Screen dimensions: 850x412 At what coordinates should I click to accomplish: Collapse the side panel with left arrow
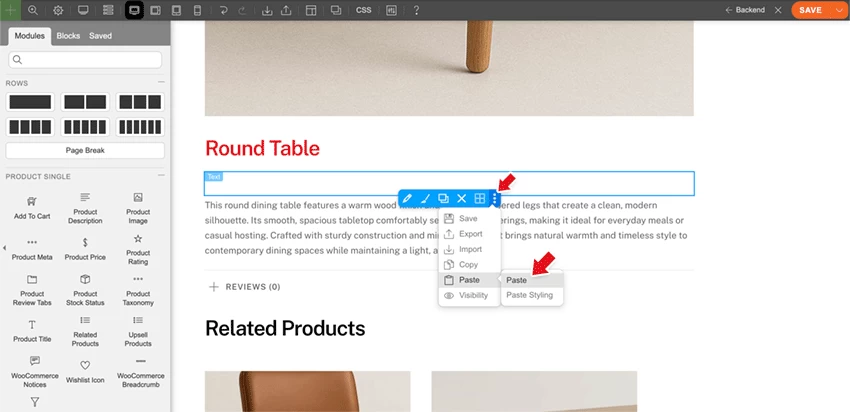(4, 248)
